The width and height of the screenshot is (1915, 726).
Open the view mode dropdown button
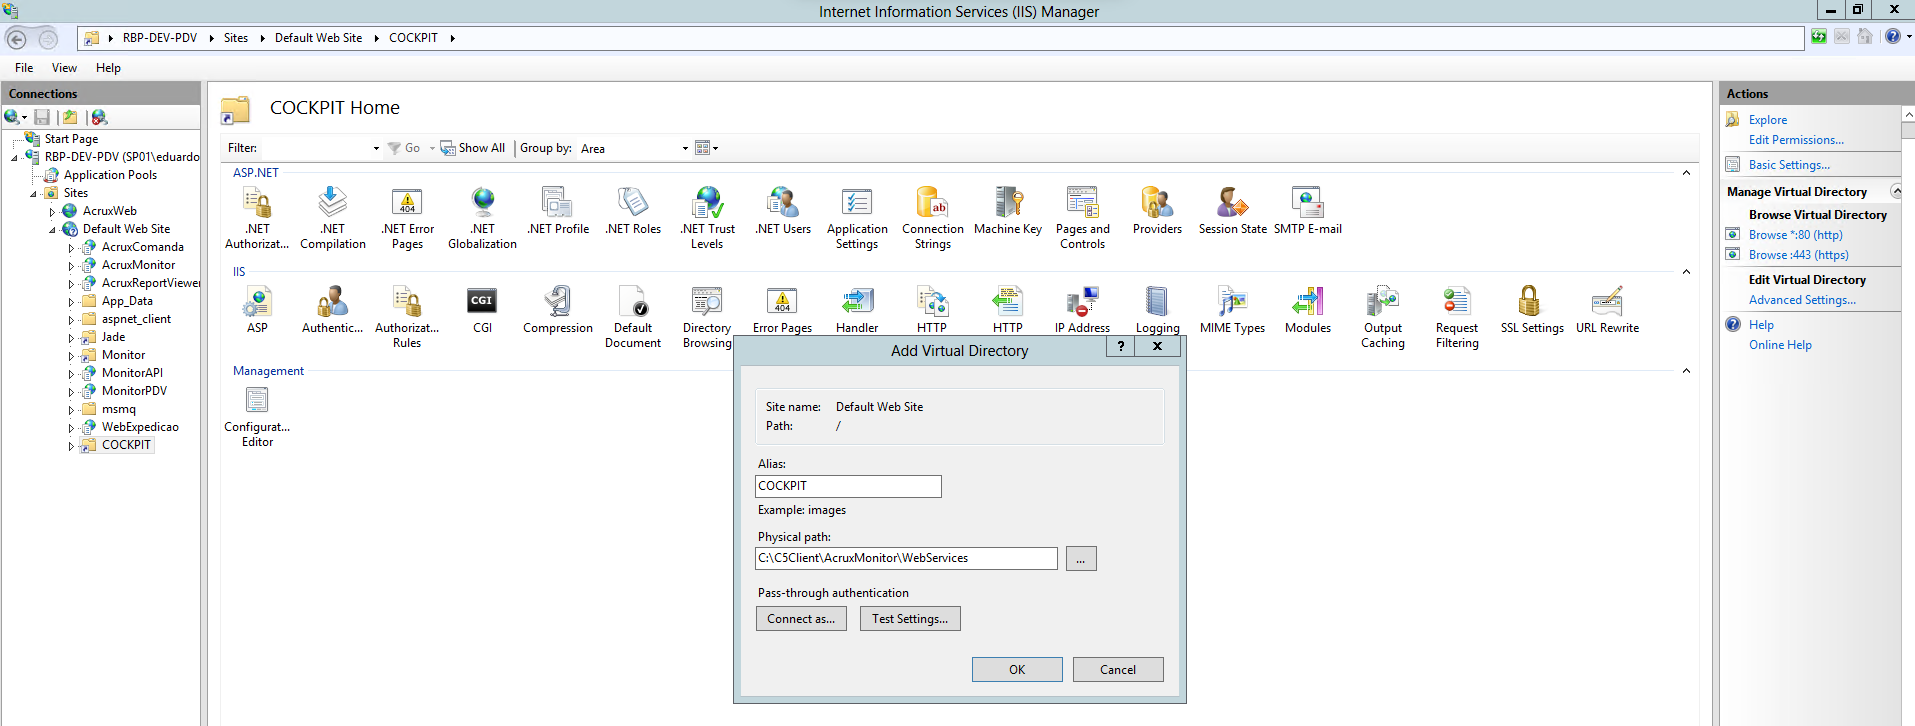[707, 148]
